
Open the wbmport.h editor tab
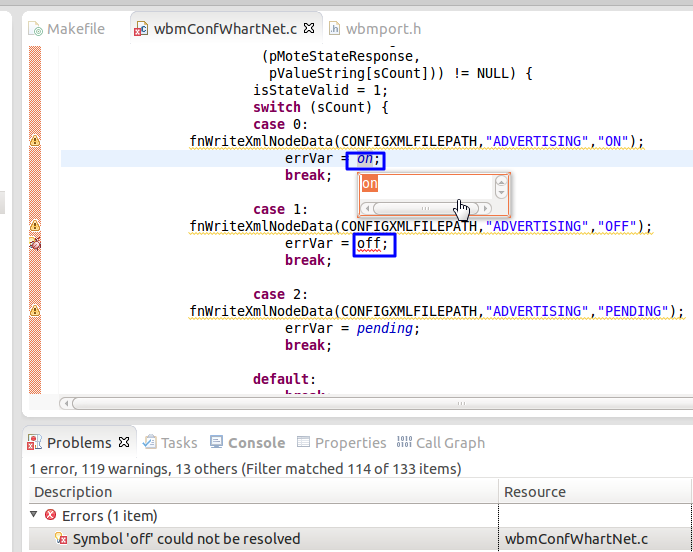tap(375, 29)
